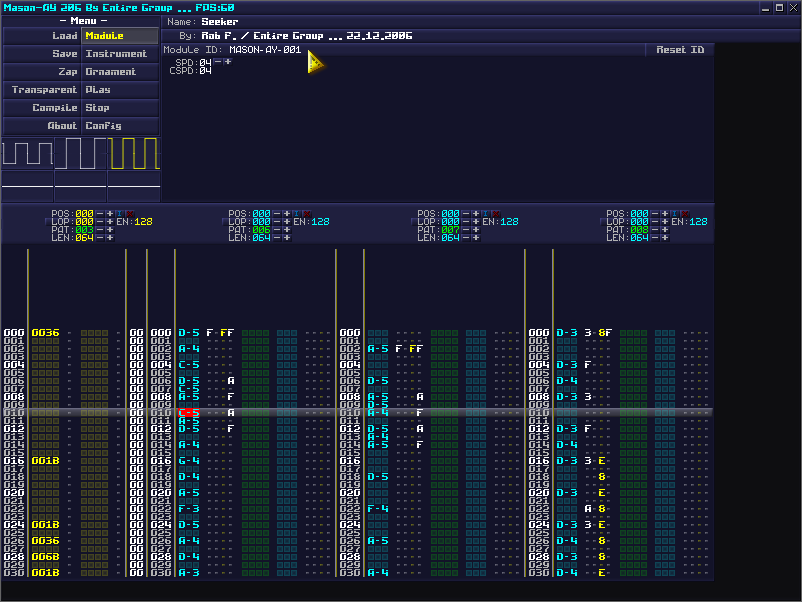The image size is (802, 602).
Task: Decrease pattern number from 007
Action: (466, 230)
